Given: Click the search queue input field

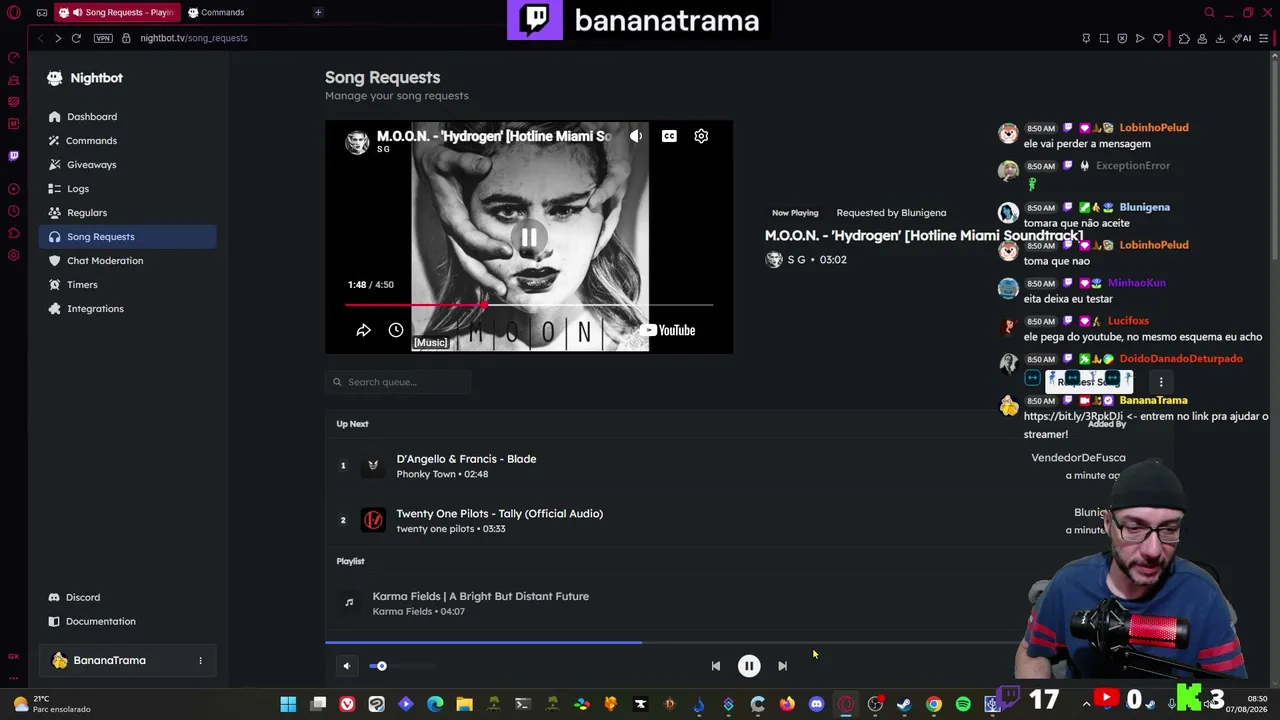Looking at the screenshot, I should tap(398, 382).
